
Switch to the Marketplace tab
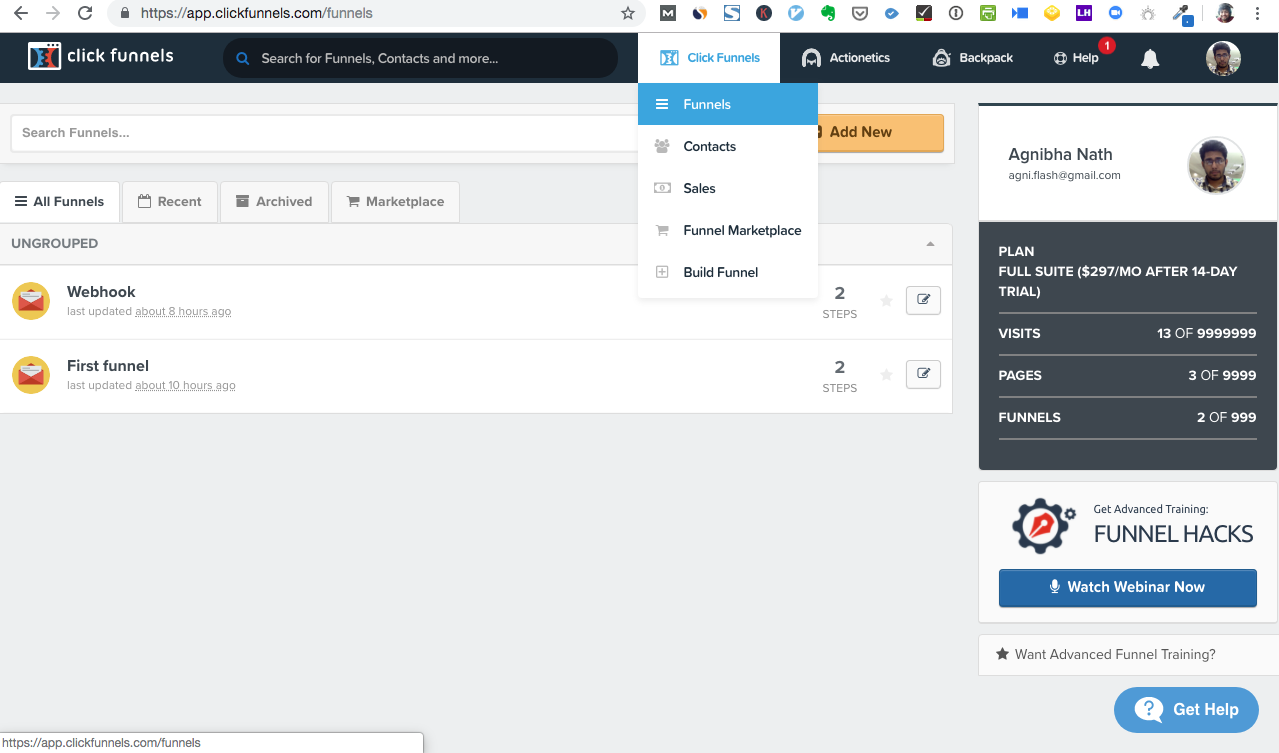click(x=395, y=201)
